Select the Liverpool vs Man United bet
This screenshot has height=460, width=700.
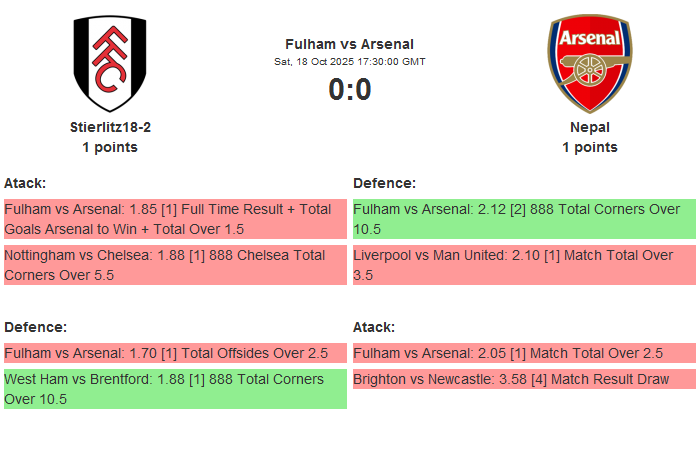pos(524,265)
